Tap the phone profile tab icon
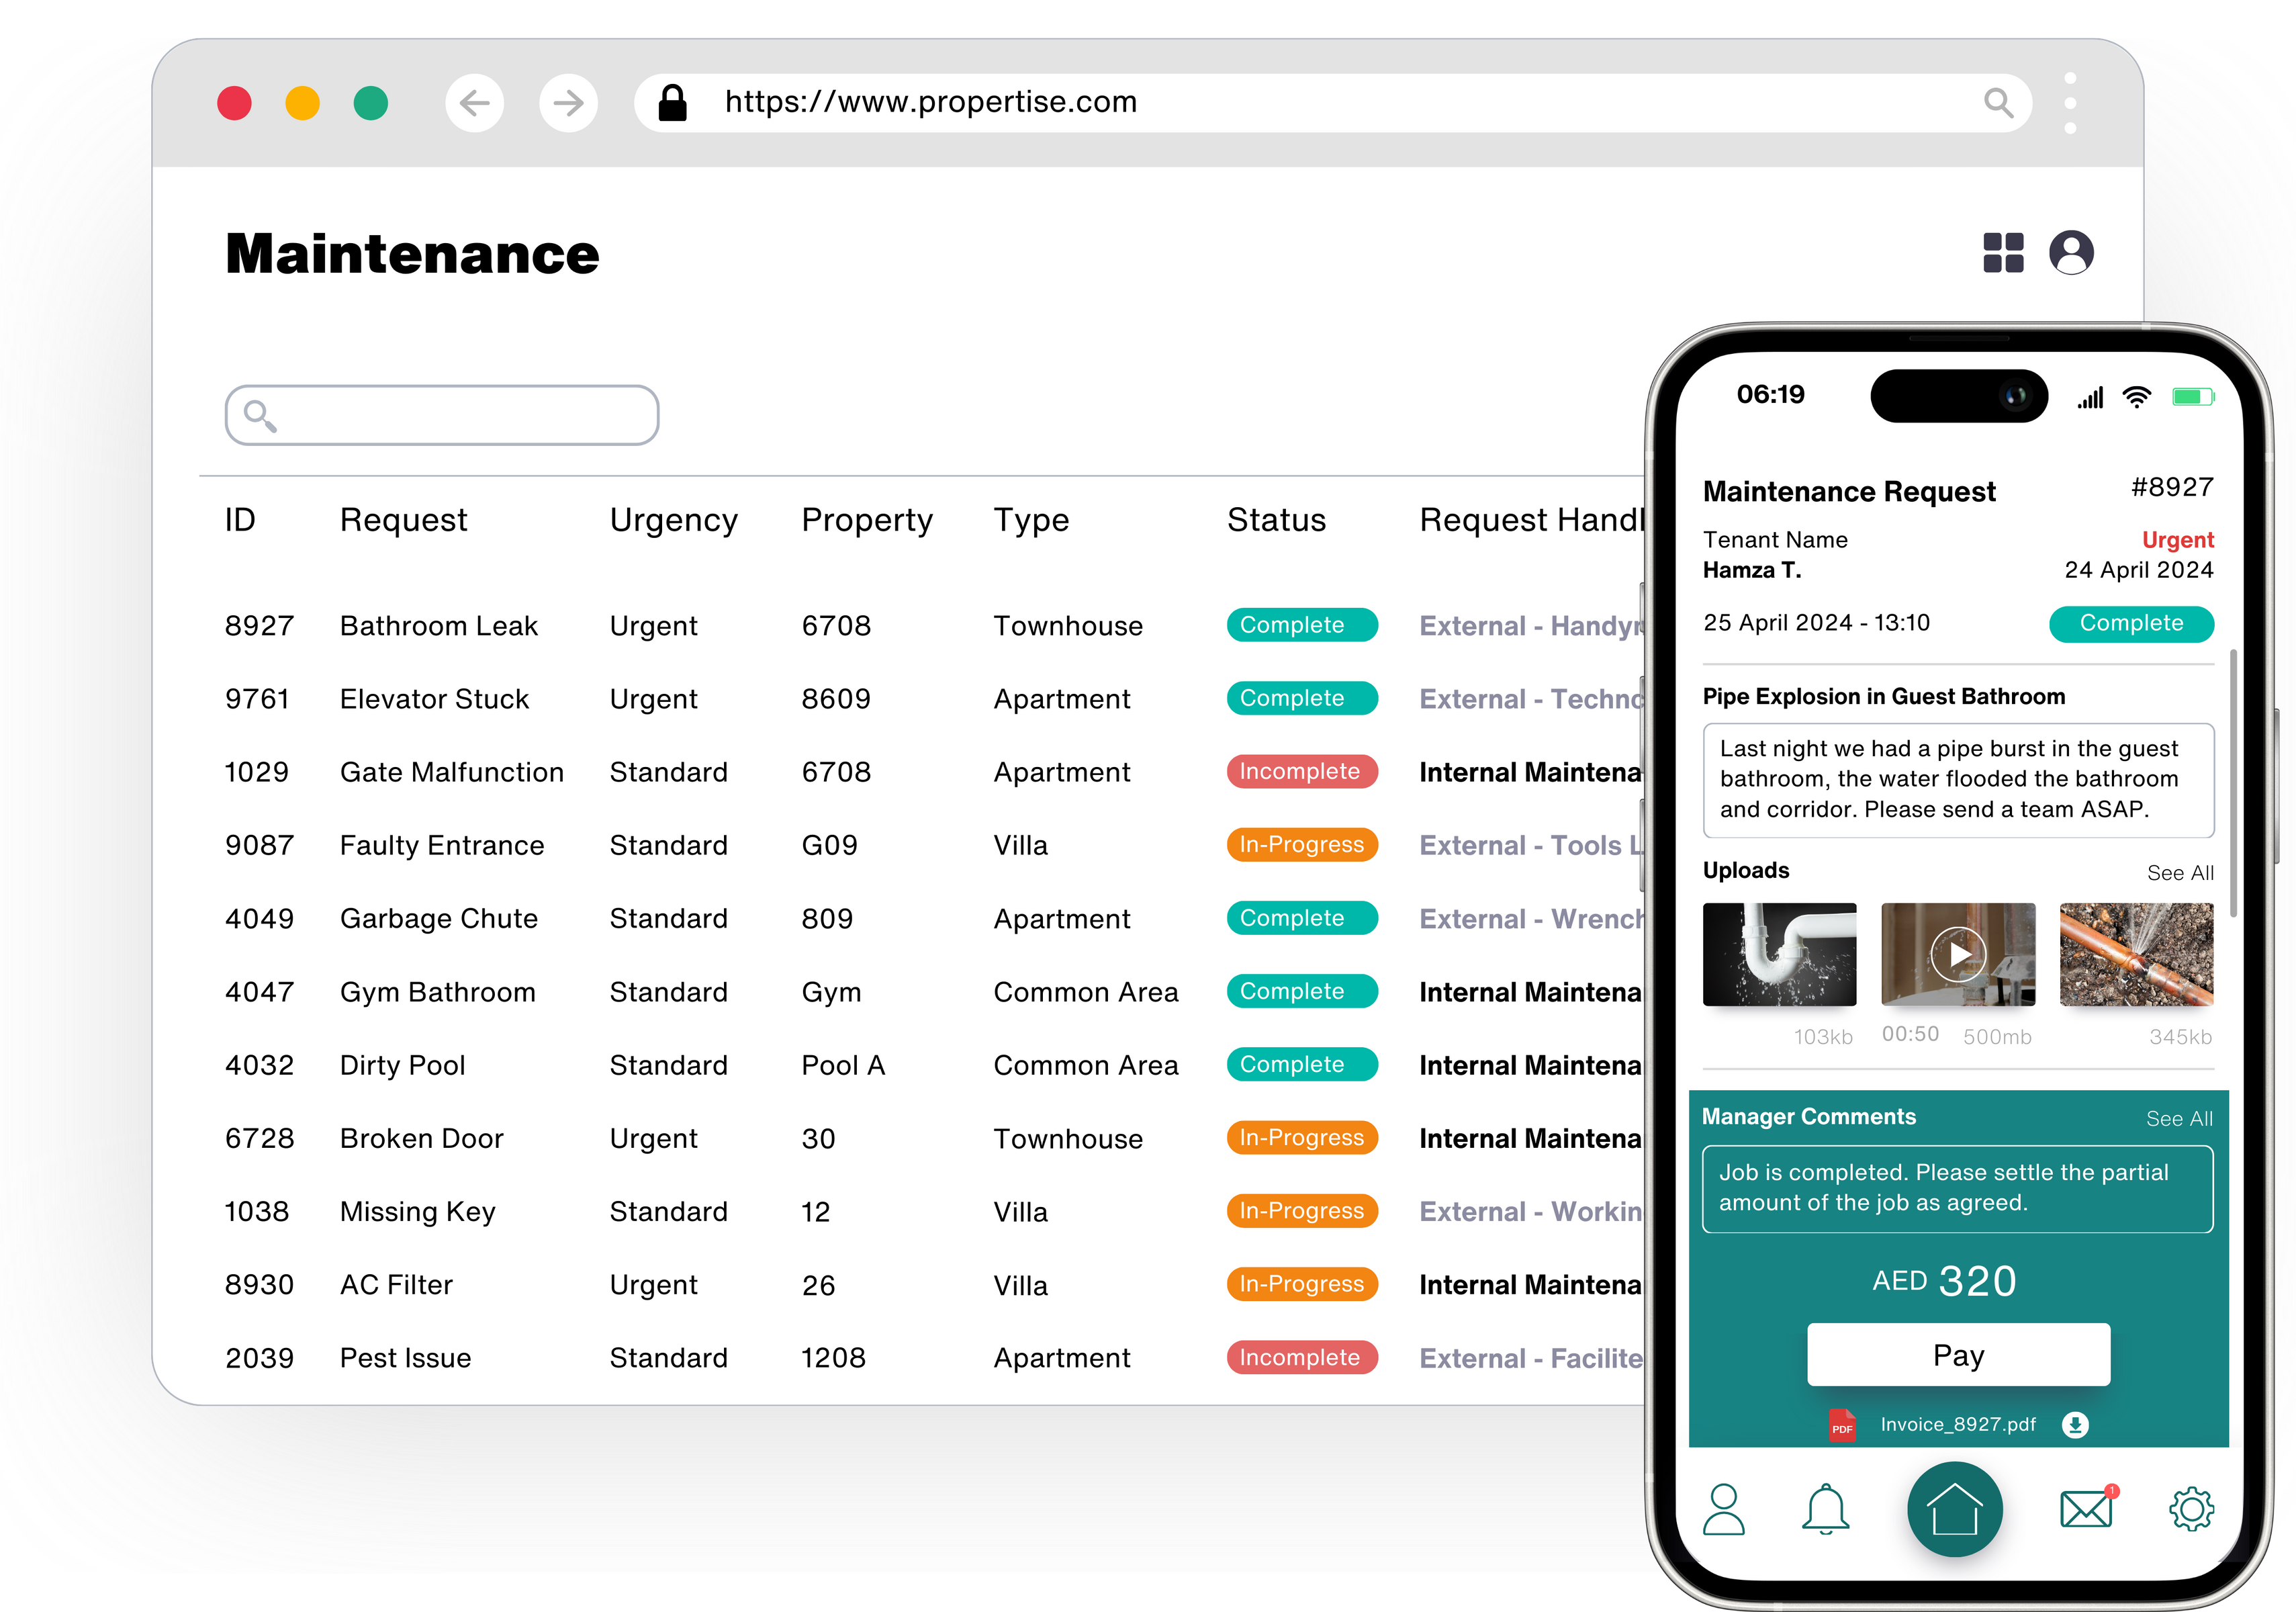The height and width of the screenshot is (1612, 2296). pos(1724,1509)
